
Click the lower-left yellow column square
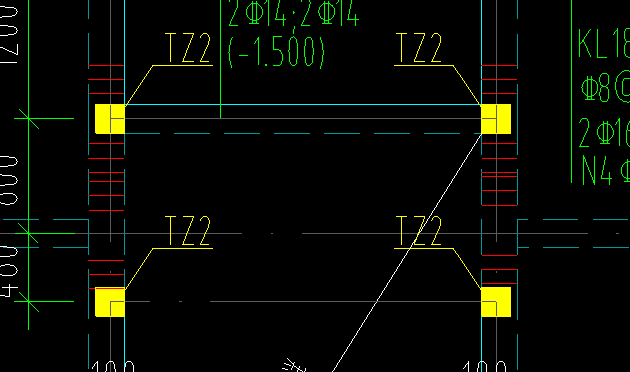coord(110,302)
